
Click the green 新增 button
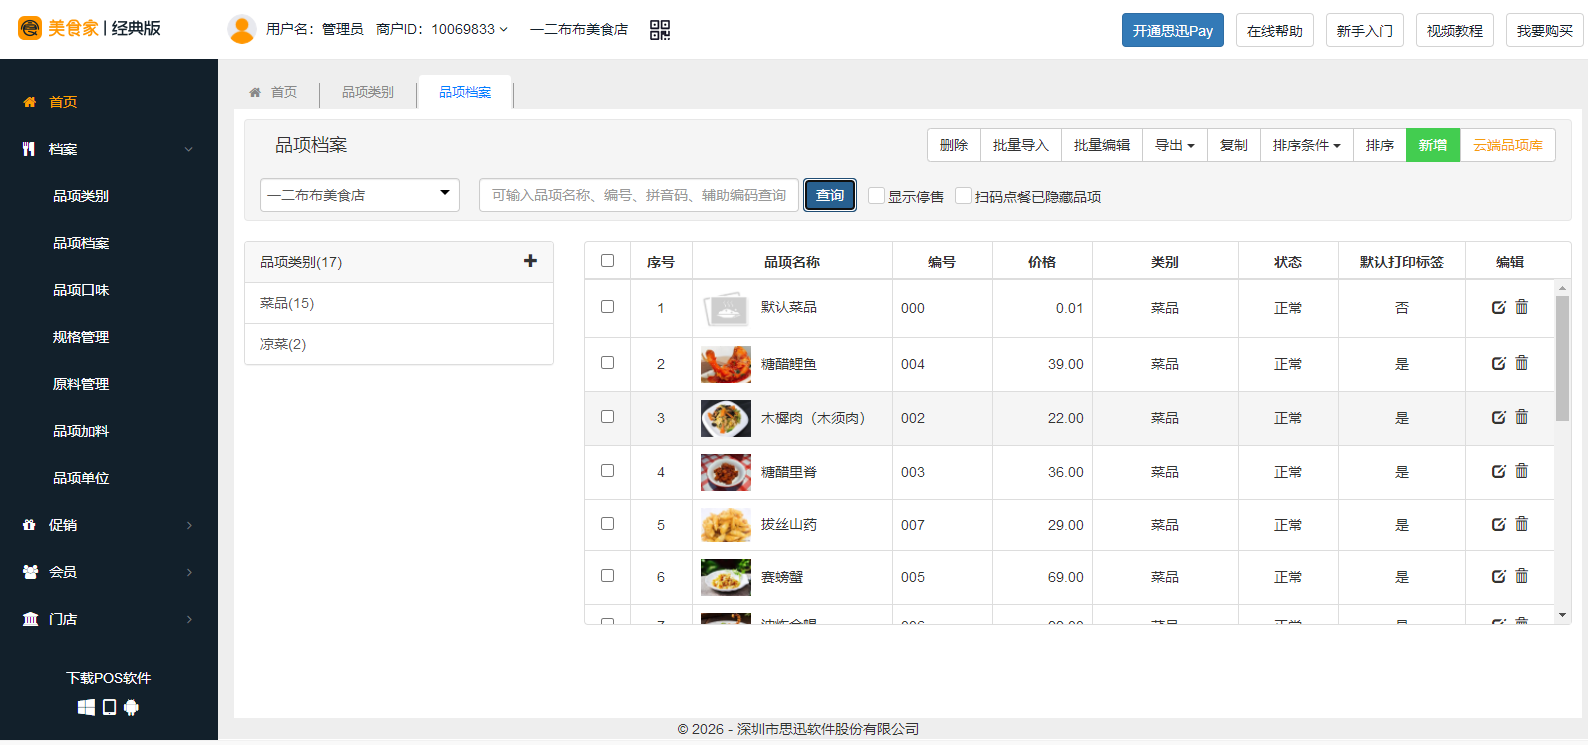point(1433,145)
